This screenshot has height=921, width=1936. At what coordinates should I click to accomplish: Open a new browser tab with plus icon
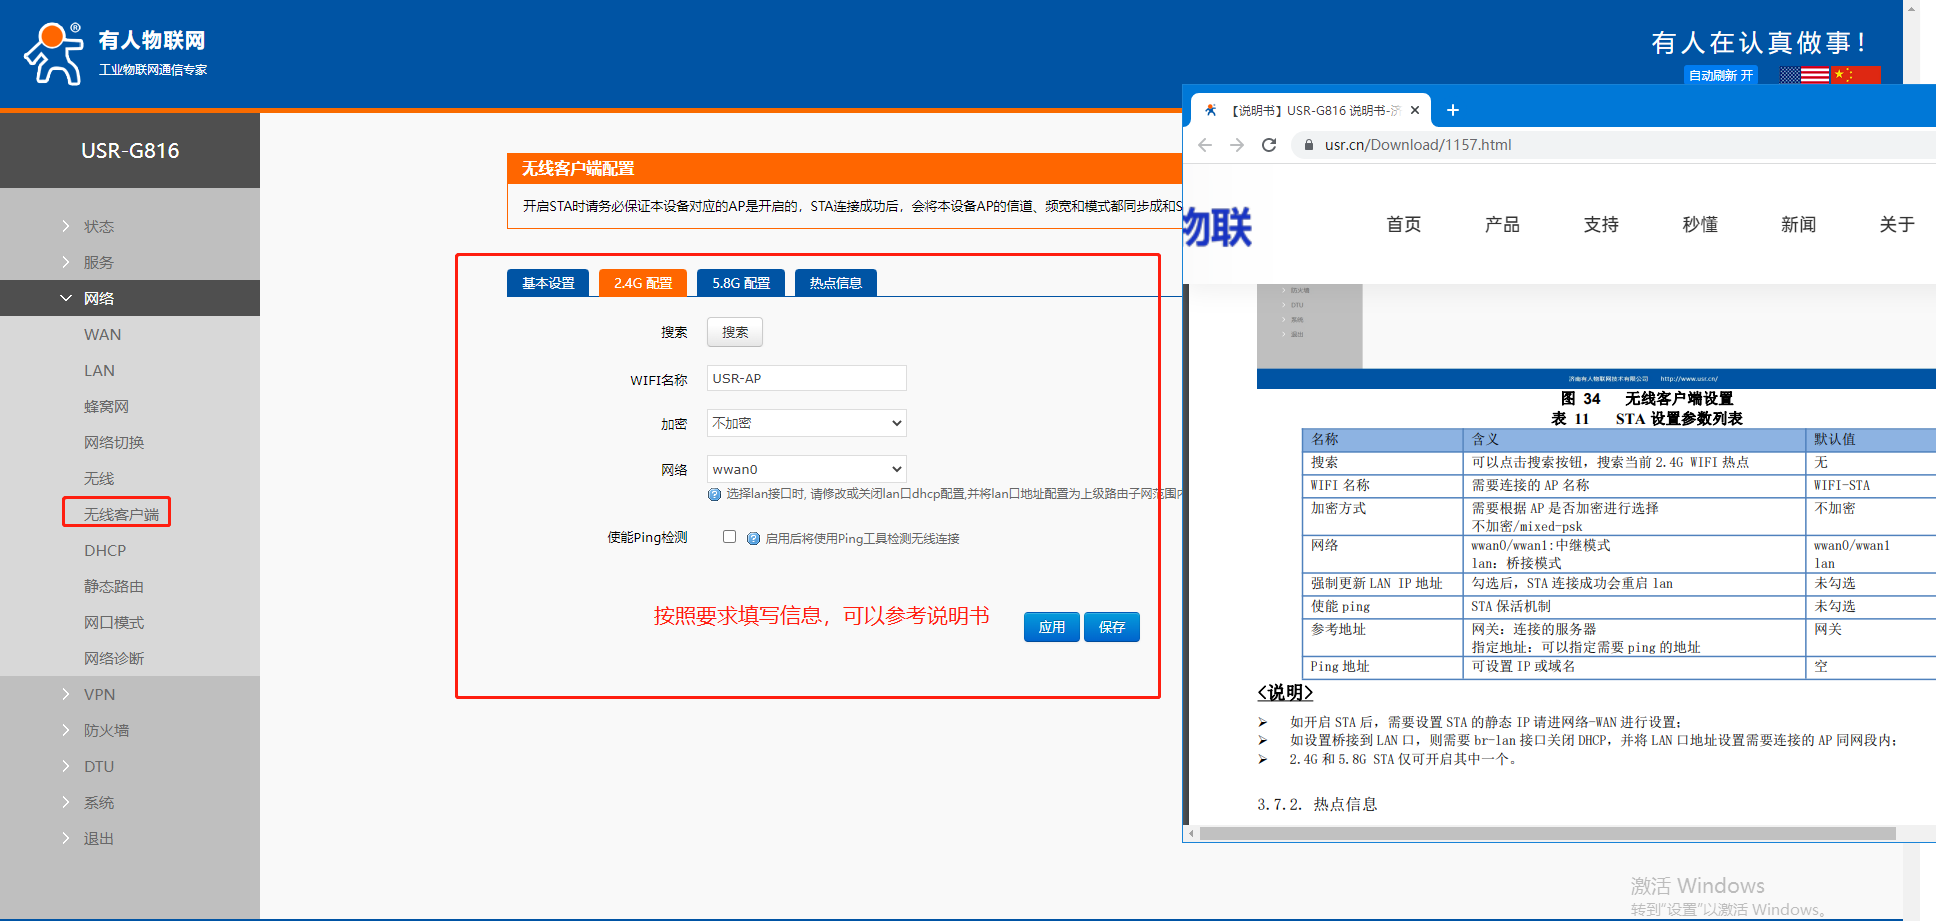point(1453,110)
